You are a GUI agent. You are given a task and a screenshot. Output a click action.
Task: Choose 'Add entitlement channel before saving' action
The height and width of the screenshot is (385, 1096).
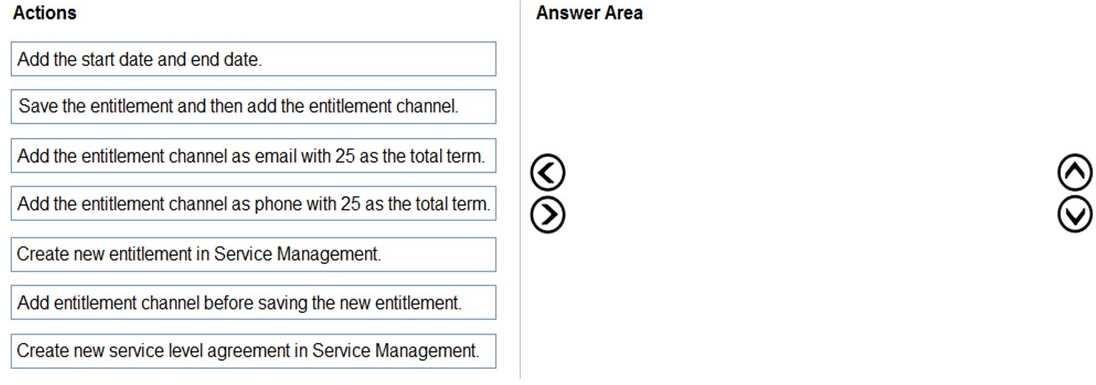[253, 303]
